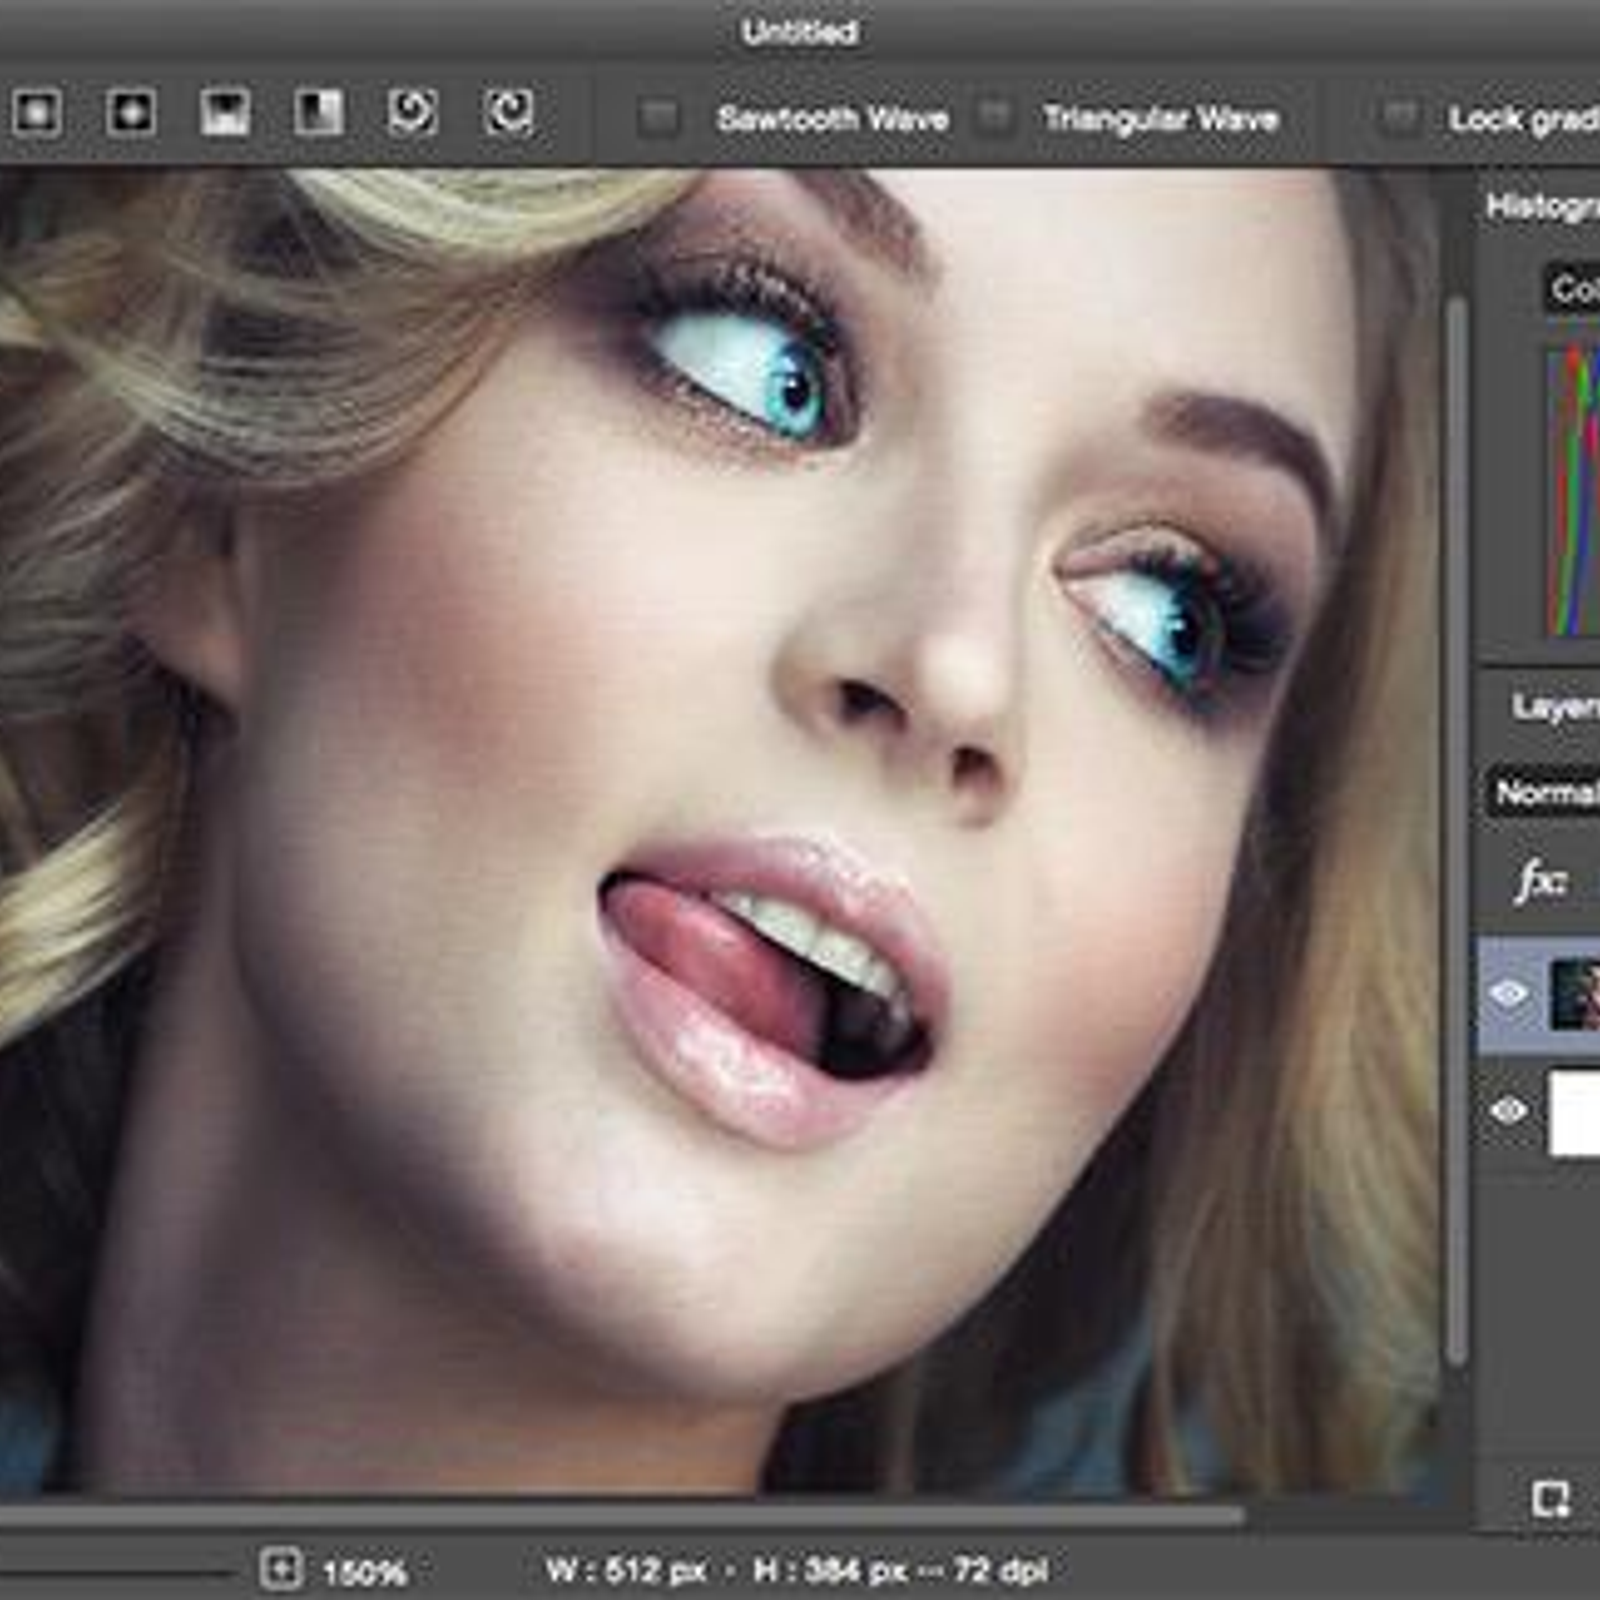Screen dimensions: 1600x1600
Task: Toggle the Lock gradient checkbox
Action: point(1398,117)
